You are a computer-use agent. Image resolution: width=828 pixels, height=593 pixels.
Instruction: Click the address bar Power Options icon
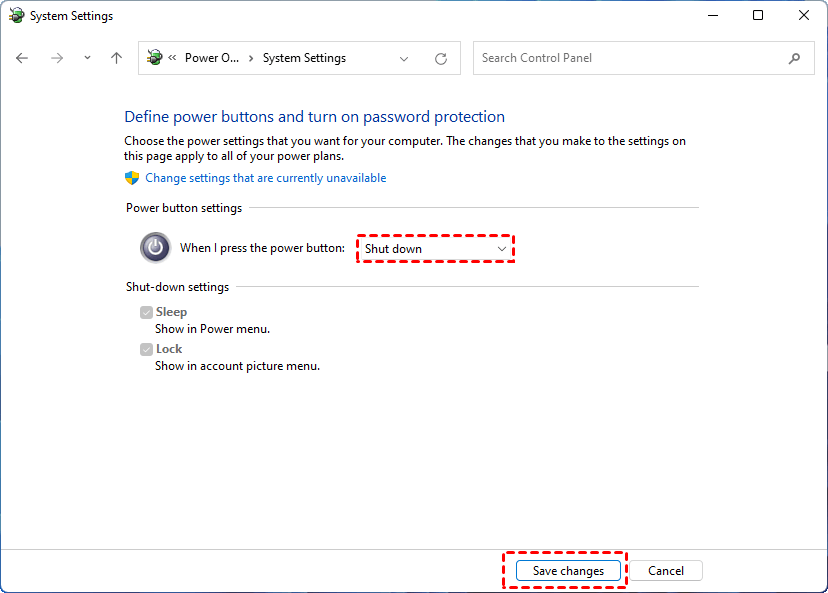pos(154,58)
